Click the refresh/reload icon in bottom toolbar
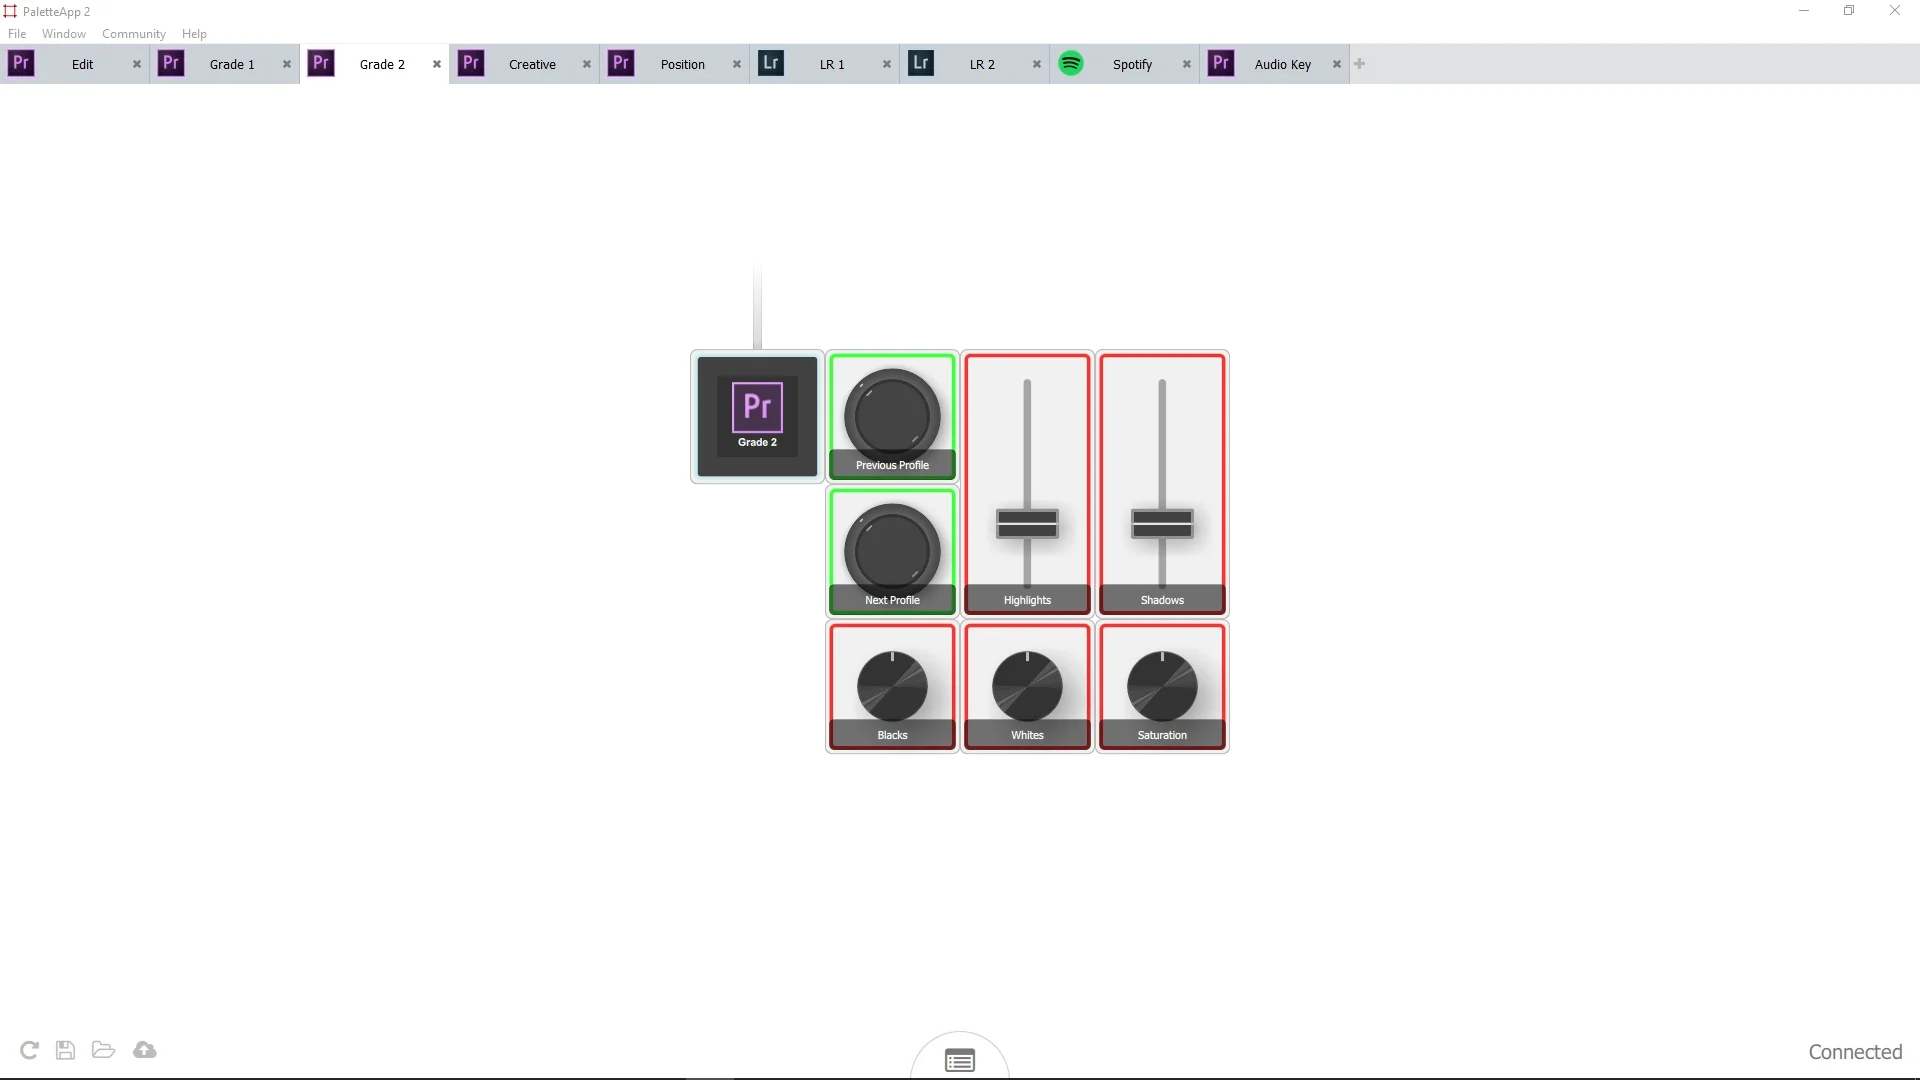 tap(29, 1050)
